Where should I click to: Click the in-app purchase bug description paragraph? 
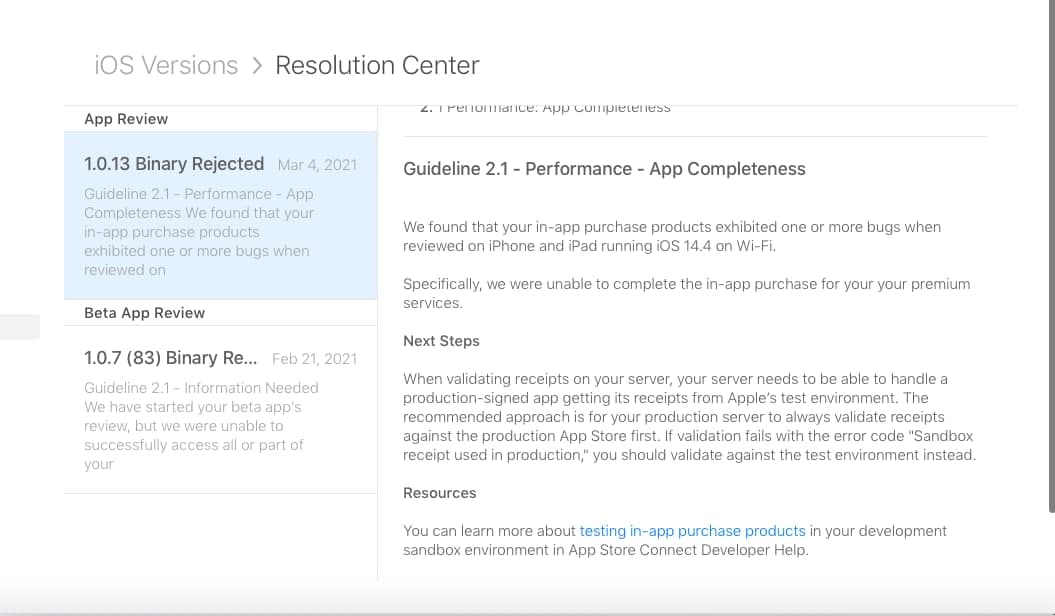(x=672, y=236)
